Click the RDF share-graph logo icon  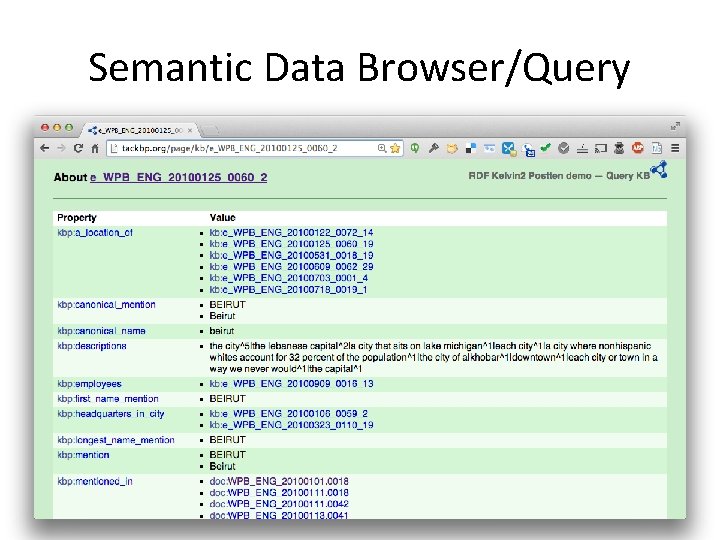[659, 169]
